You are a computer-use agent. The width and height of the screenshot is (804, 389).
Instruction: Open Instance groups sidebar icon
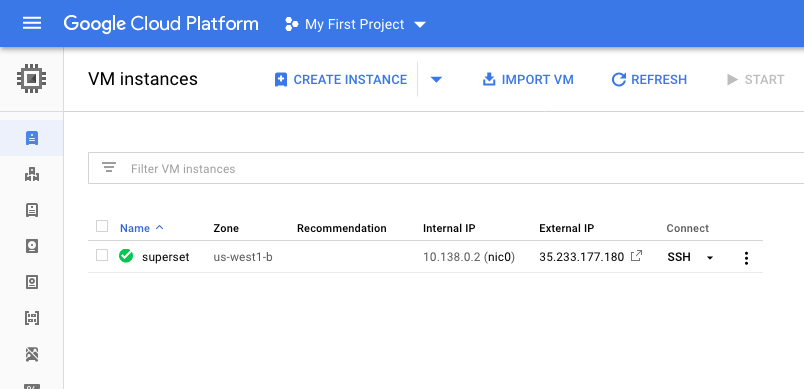click(x=32, y=174)
